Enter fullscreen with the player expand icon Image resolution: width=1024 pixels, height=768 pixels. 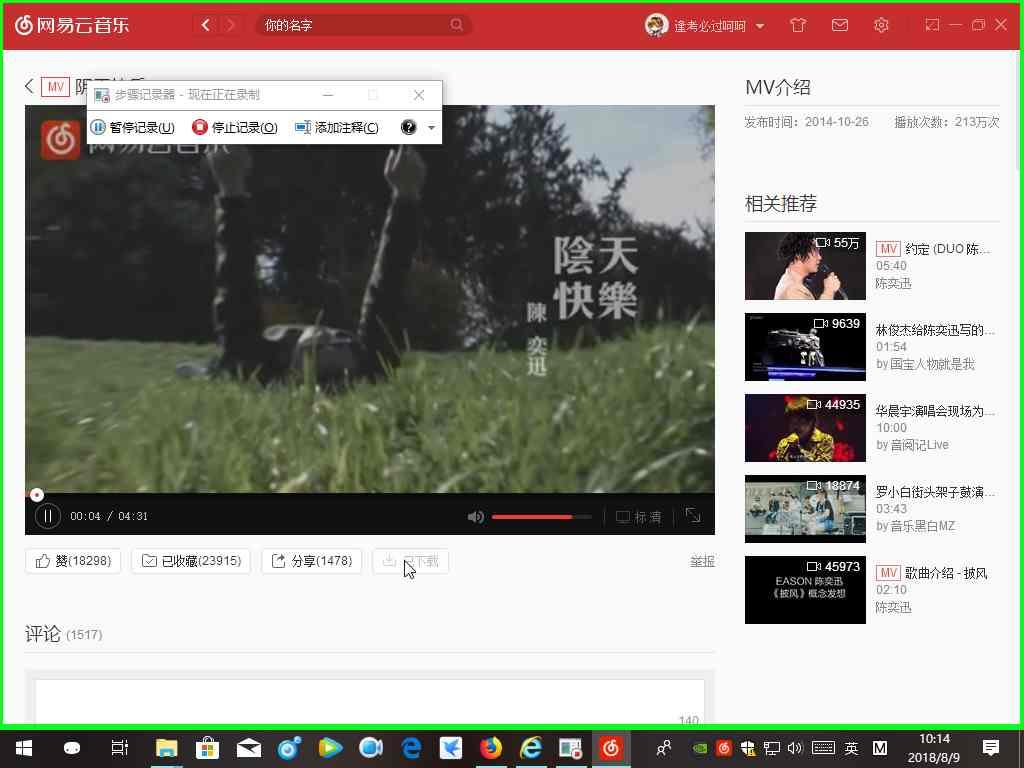click(x=693, y=516)
